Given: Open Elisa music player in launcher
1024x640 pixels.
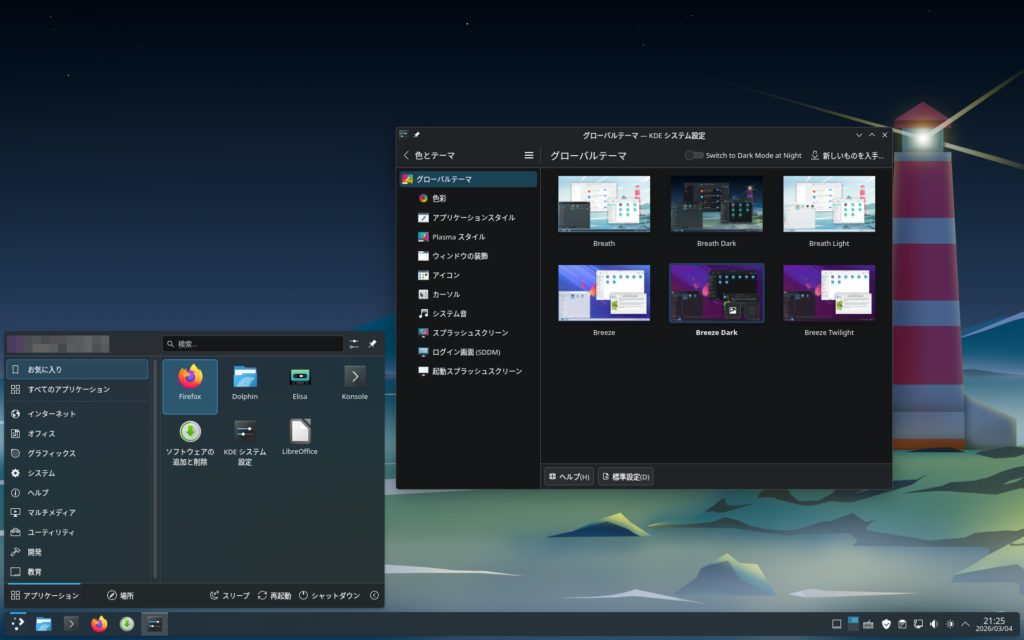Looking at the screenshot, I should [x=299, y=384].
